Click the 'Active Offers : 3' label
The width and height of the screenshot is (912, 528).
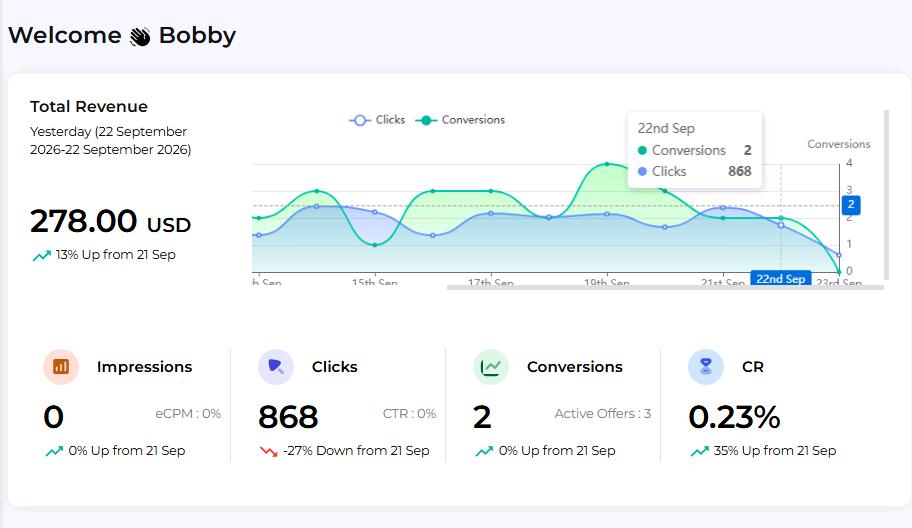(x=603, y=413)
